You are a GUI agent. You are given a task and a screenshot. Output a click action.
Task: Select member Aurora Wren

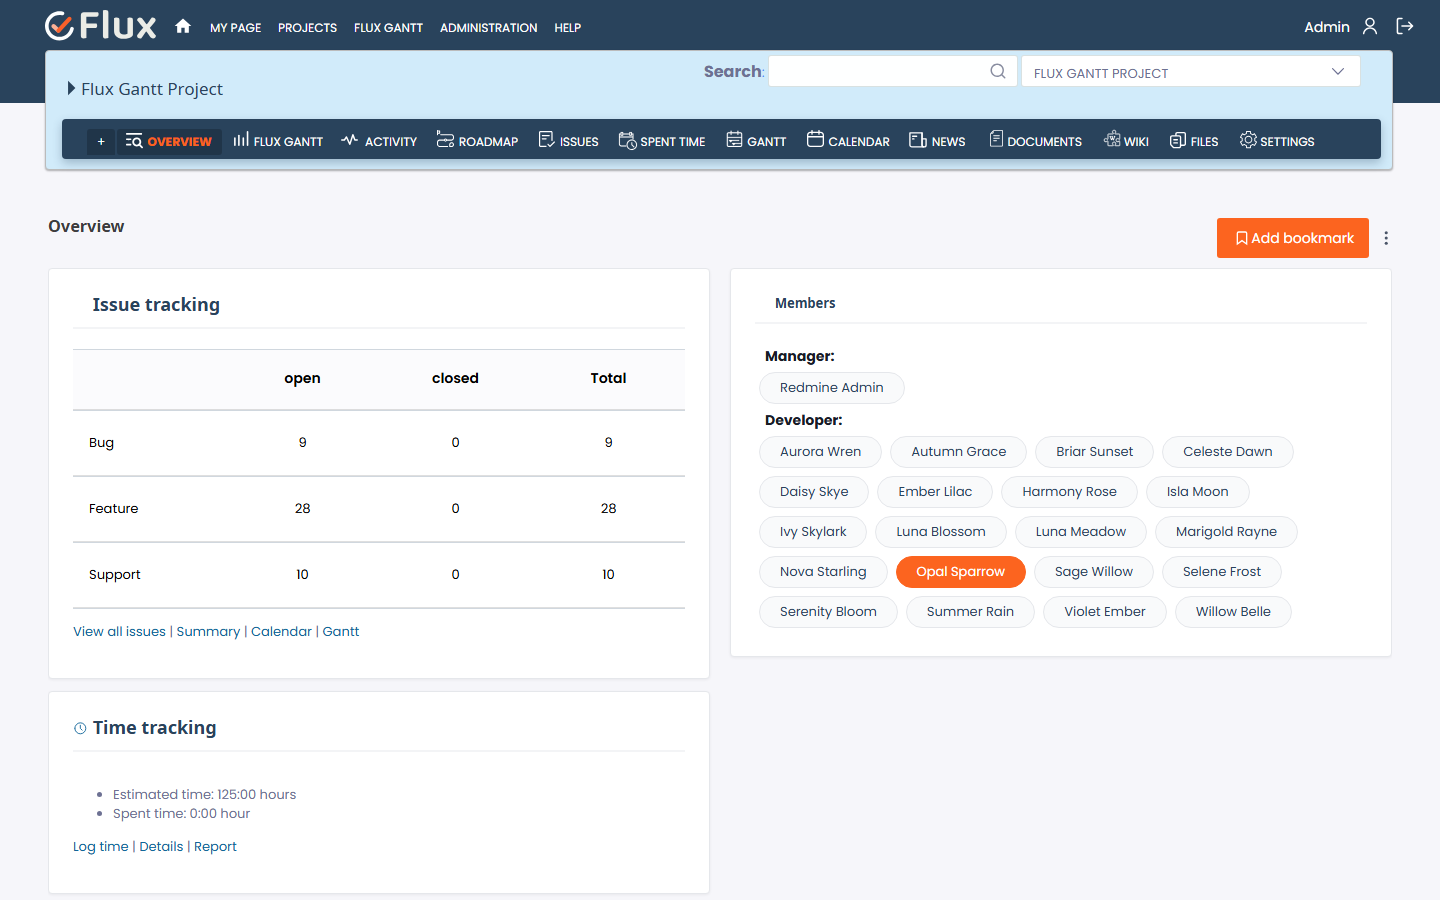pos(820,452)
